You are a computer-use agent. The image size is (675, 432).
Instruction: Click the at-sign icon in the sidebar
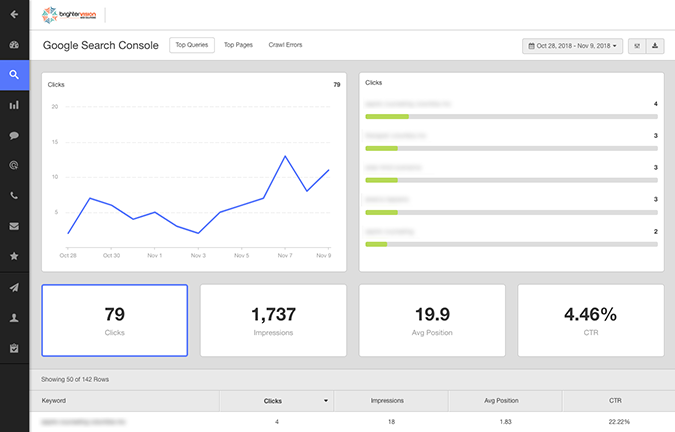click(14, 165)
